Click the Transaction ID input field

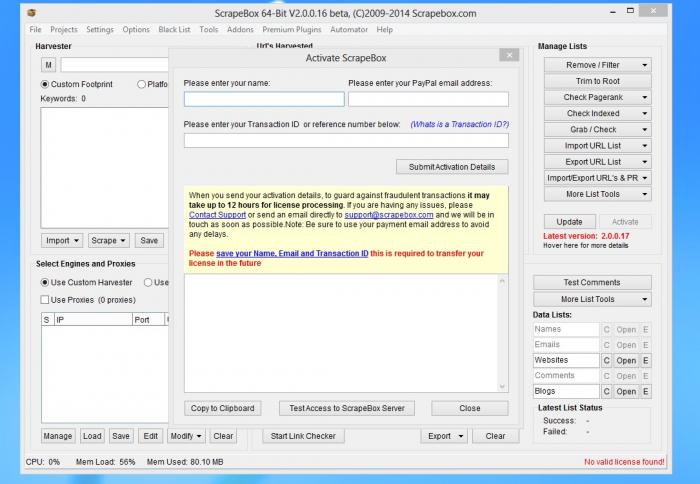click(x=346, y=141)
